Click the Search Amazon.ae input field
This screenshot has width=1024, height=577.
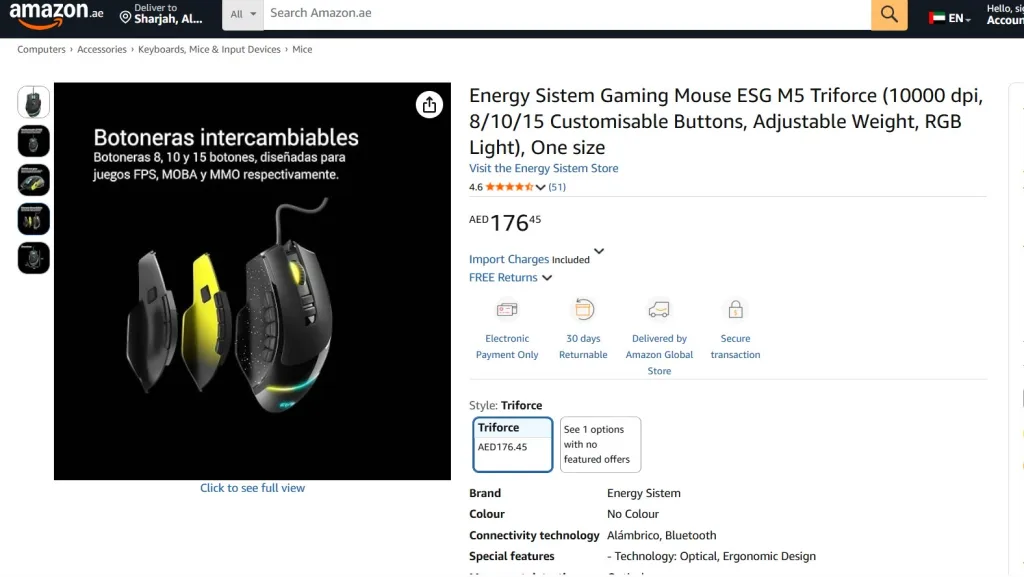(x=567, y=14)
